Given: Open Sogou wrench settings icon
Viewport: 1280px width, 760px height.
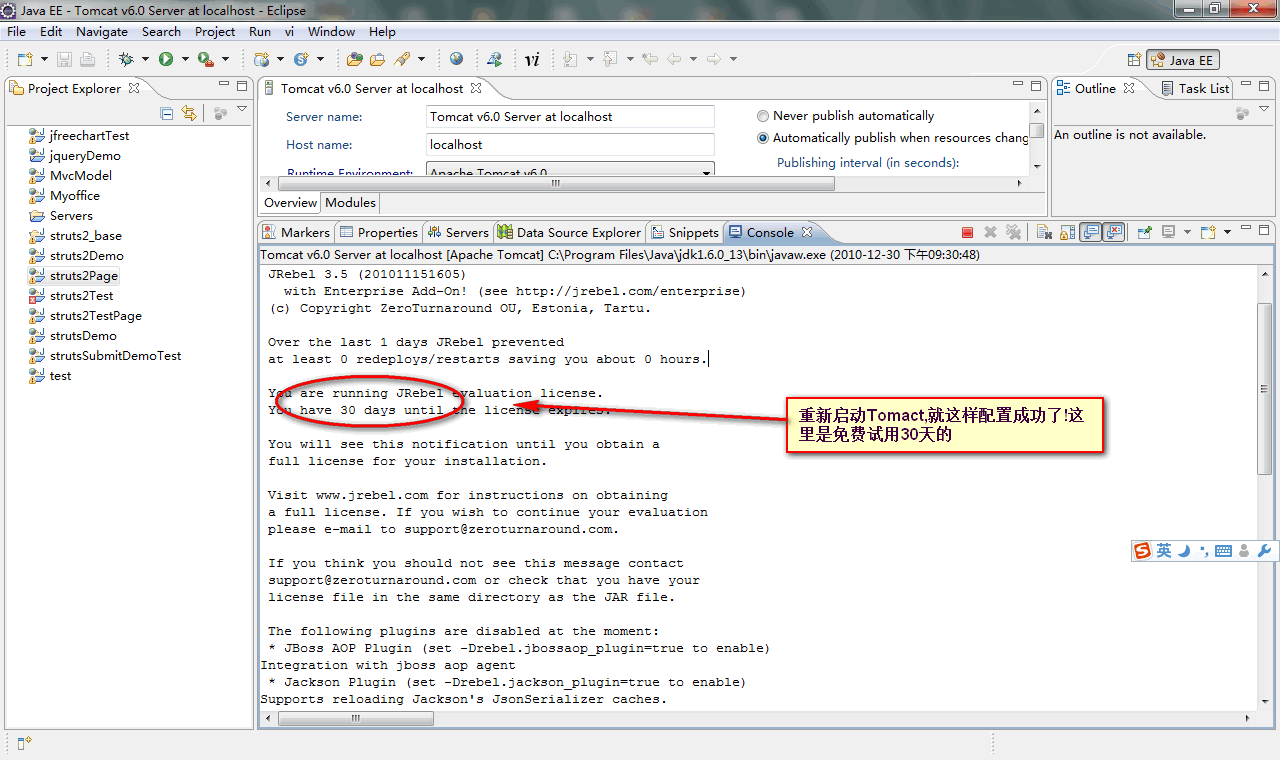Looking at the screenshot, I should click(x=1264, y=551).
